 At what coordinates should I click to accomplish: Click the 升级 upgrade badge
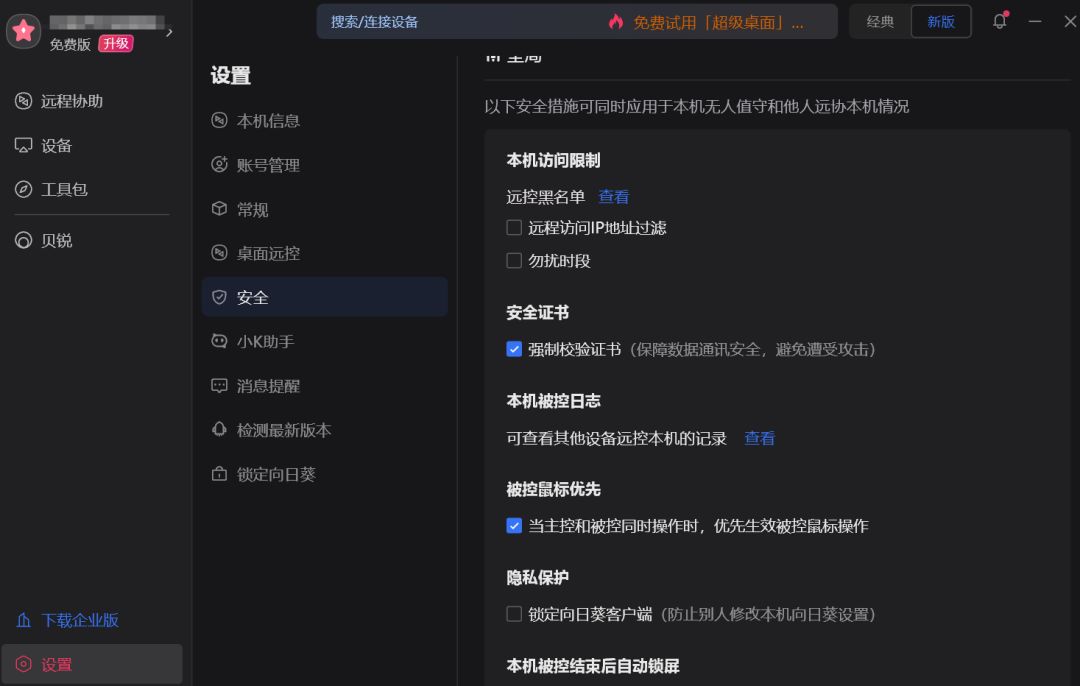116,43
